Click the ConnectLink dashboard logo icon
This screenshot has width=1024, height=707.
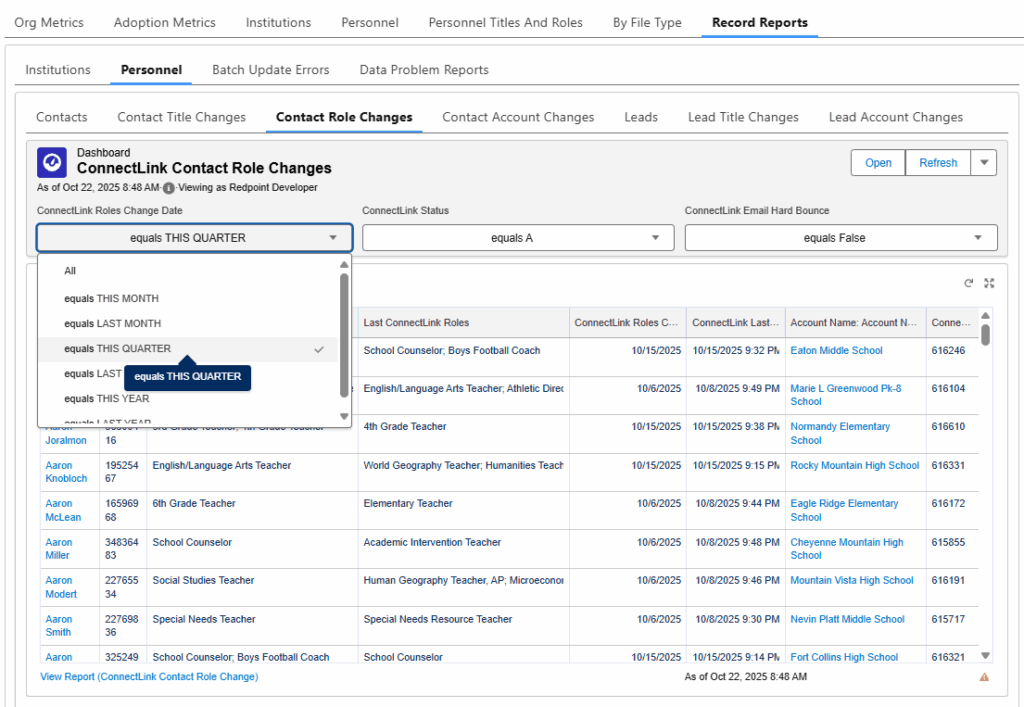[51, 162]
